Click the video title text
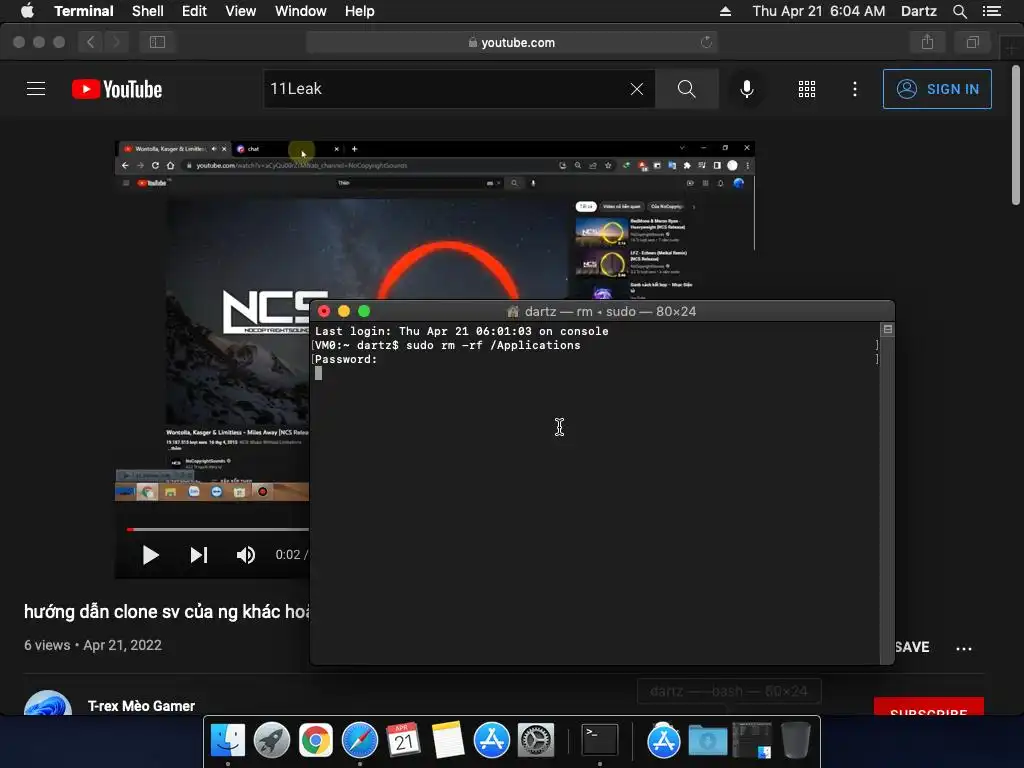1024x768 pixels. (167, 612)
